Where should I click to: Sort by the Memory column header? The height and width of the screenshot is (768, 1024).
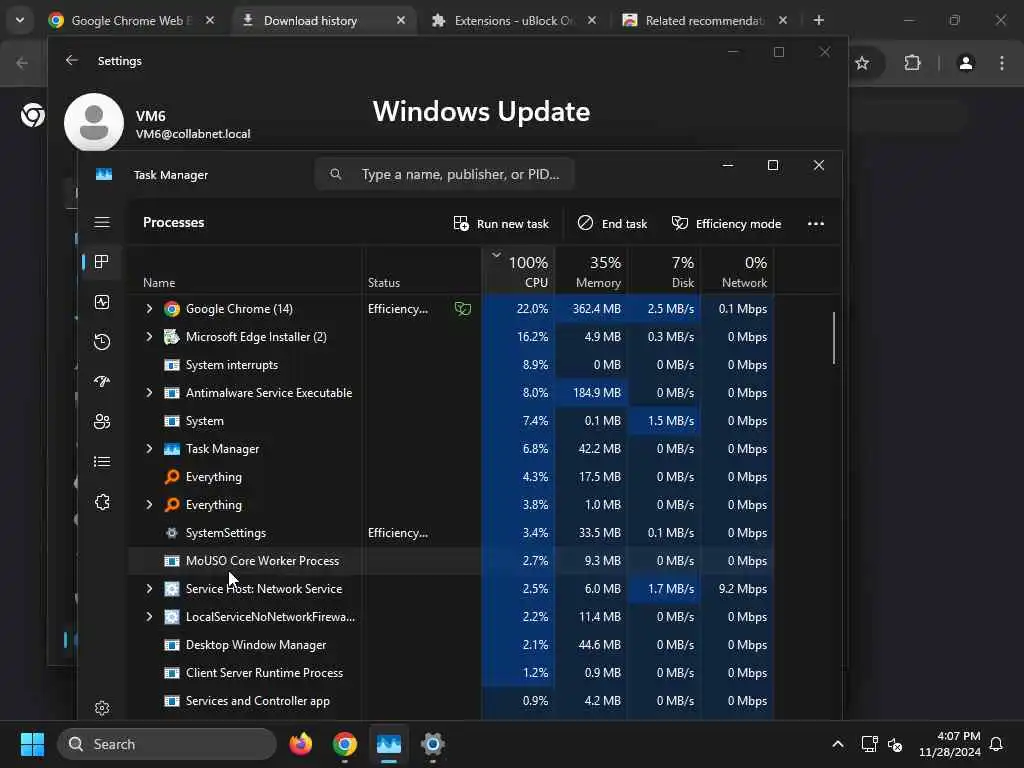[592, 270]
